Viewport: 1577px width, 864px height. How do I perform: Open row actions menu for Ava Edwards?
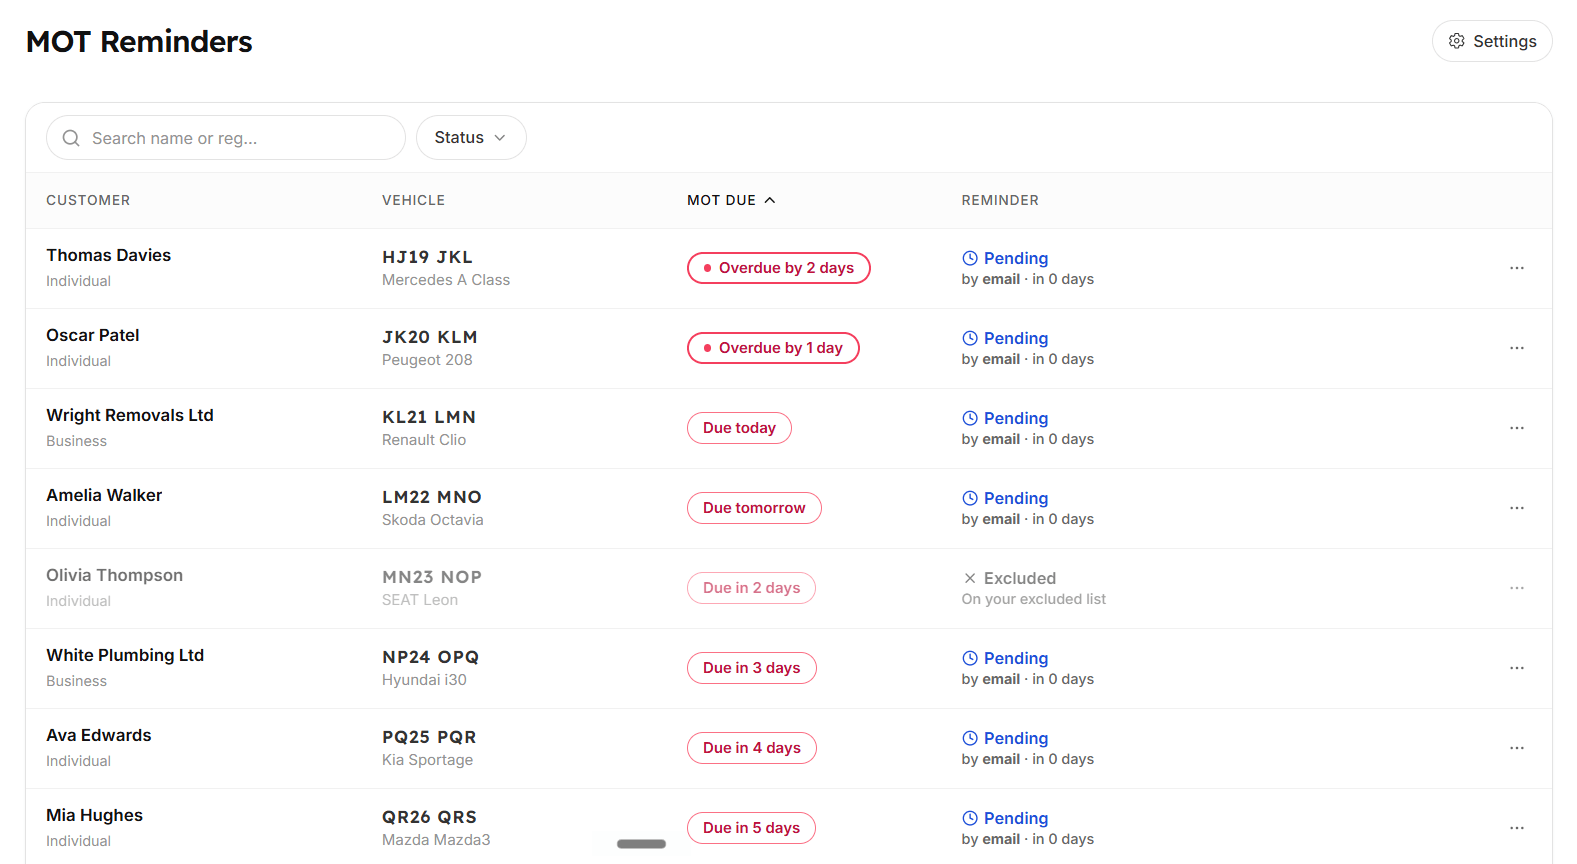[x=1517, y=748]
